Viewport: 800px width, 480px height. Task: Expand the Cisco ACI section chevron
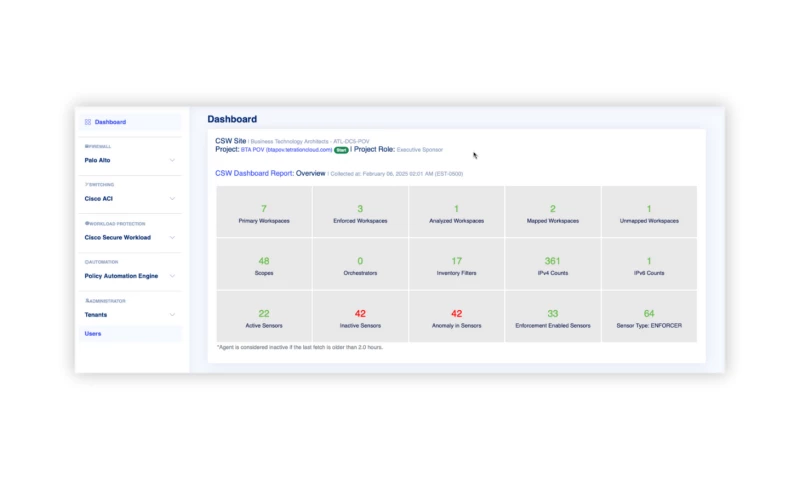tap(172, 199)
